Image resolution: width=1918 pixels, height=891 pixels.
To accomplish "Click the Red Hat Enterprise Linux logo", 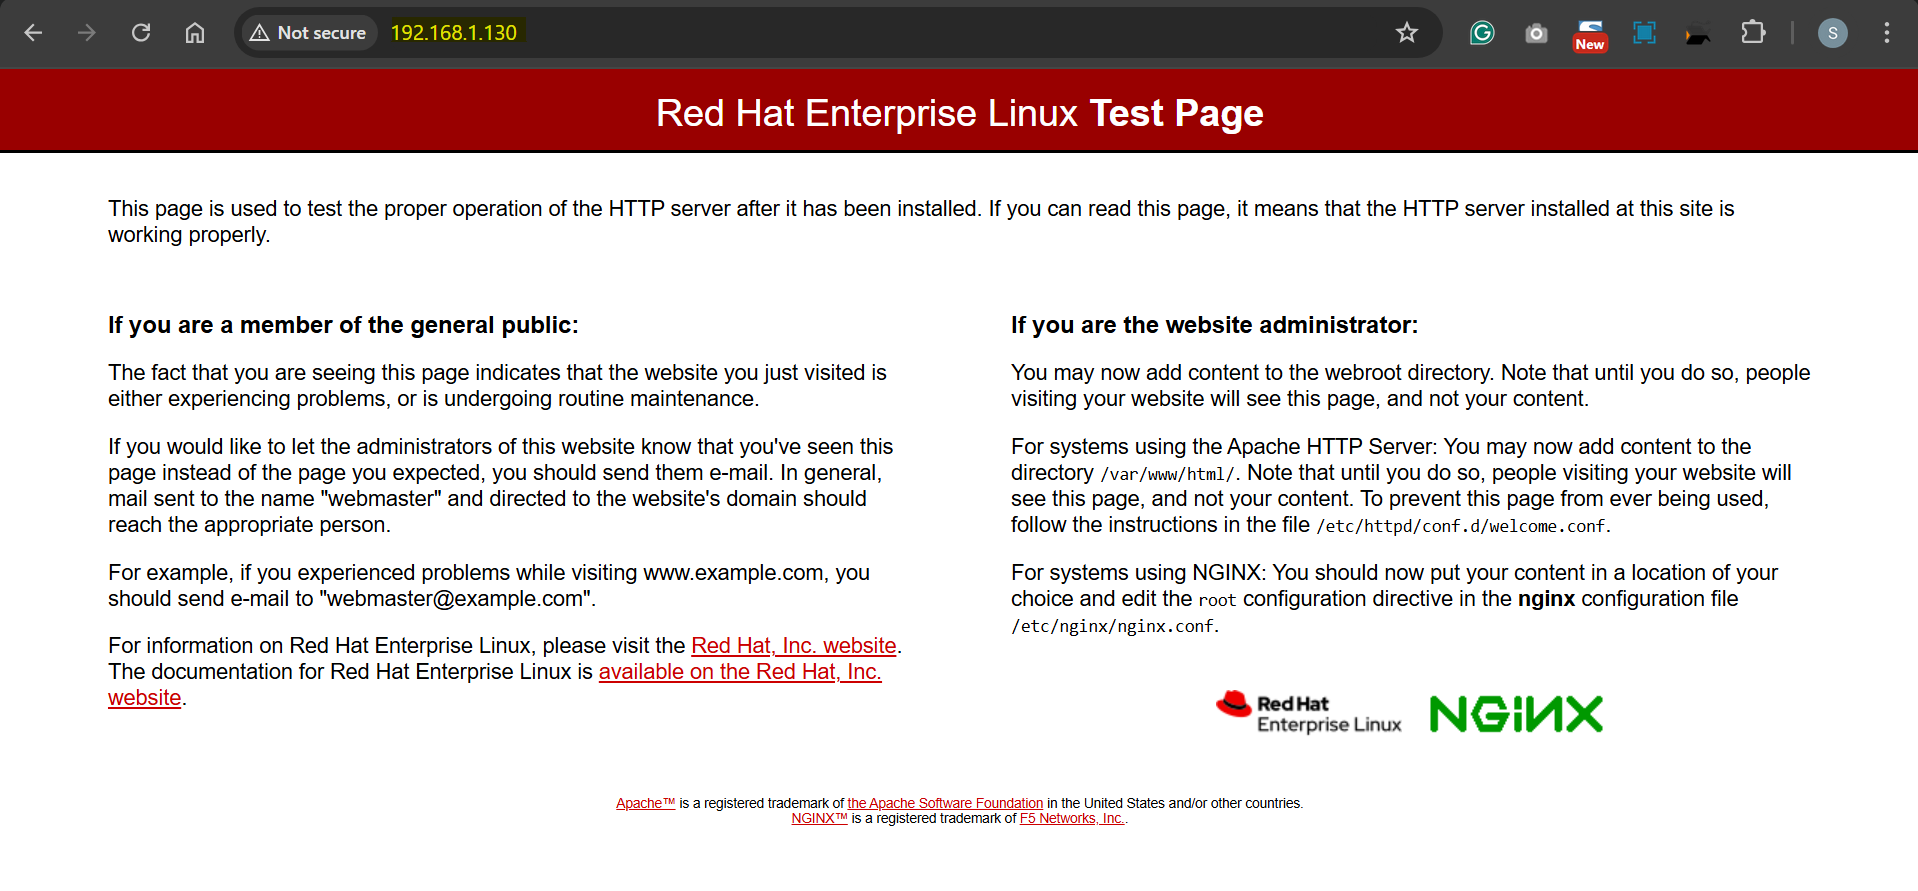I will [x=1308, y=713].
